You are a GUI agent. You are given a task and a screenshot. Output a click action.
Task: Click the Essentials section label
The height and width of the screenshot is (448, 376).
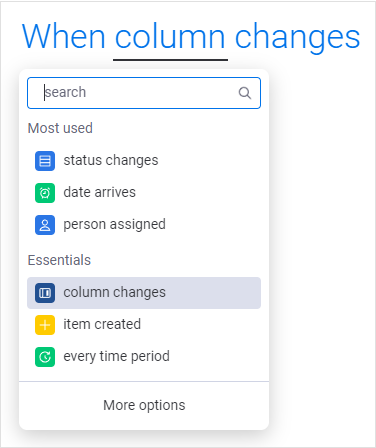(x=59, y=260)
